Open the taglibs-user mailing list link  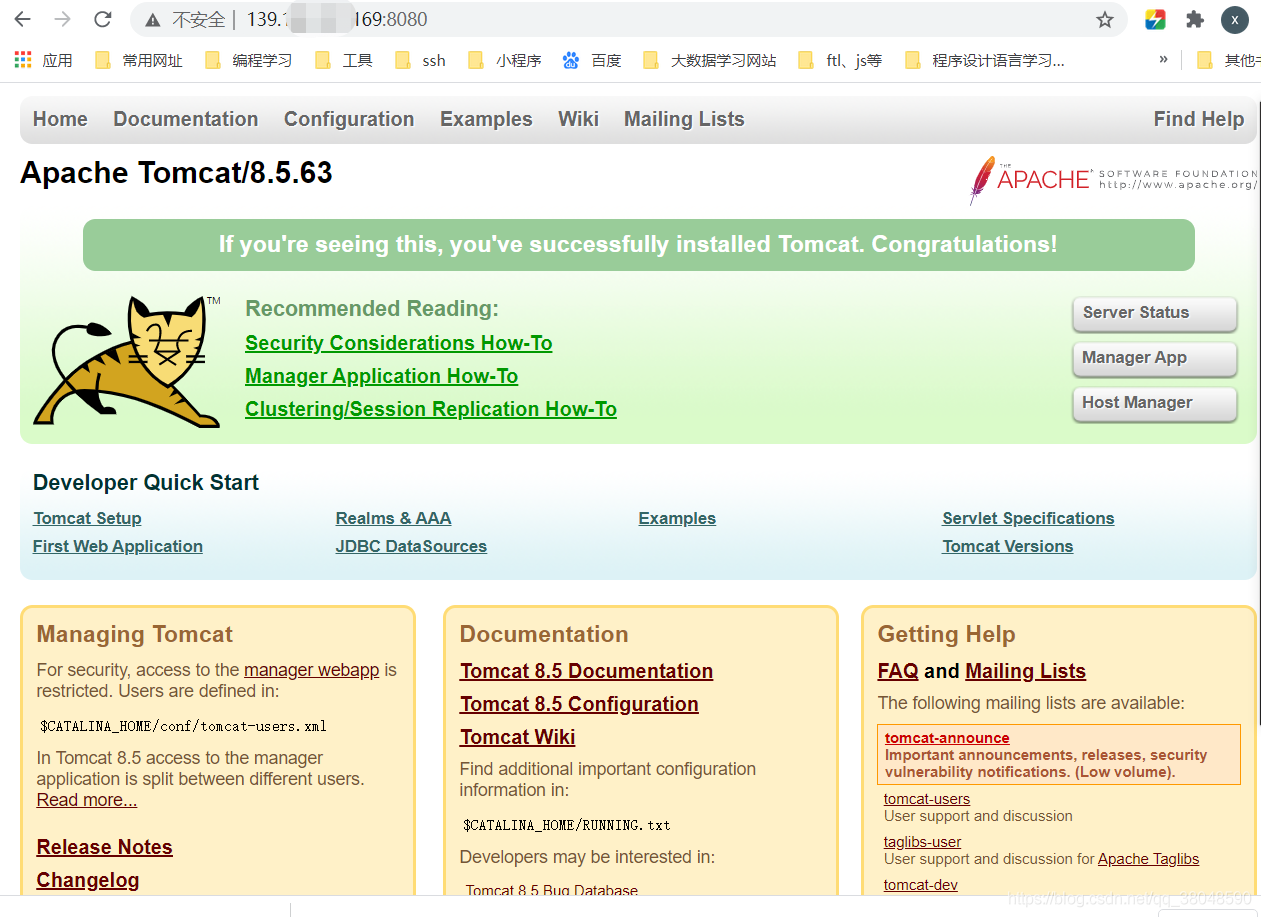pos(923,842)
